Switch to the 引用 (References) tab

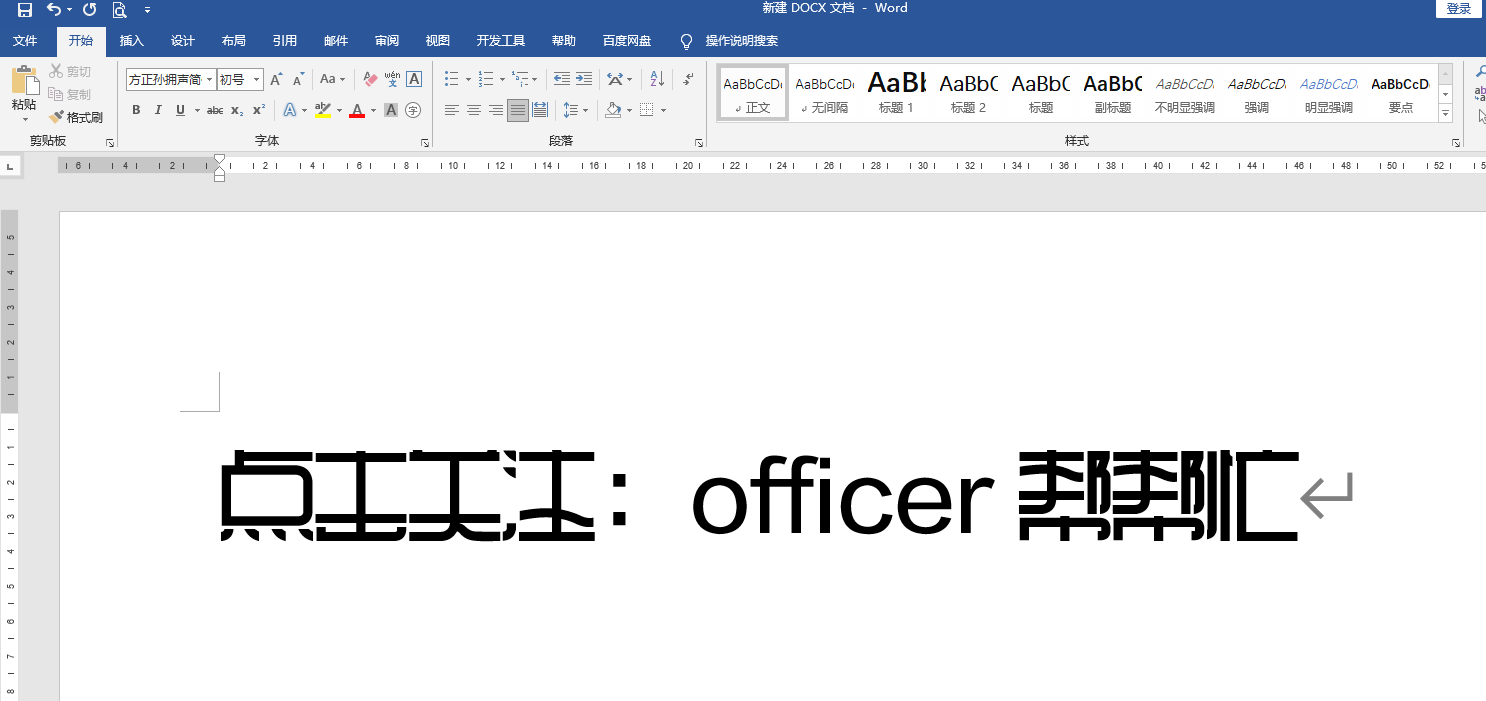click(x=285, y=41)
